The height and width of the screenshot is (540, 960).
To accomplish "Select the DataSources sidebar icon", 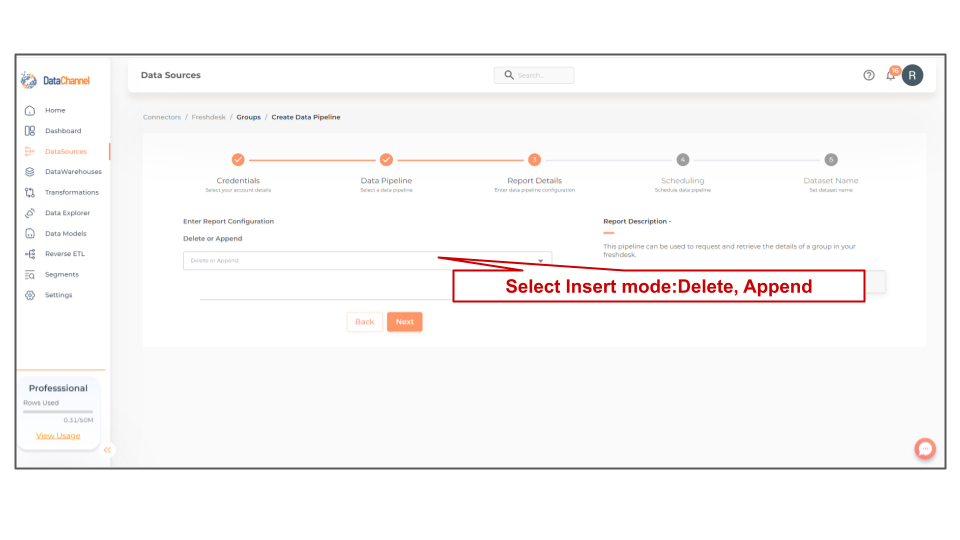I will tap(29, 151).
